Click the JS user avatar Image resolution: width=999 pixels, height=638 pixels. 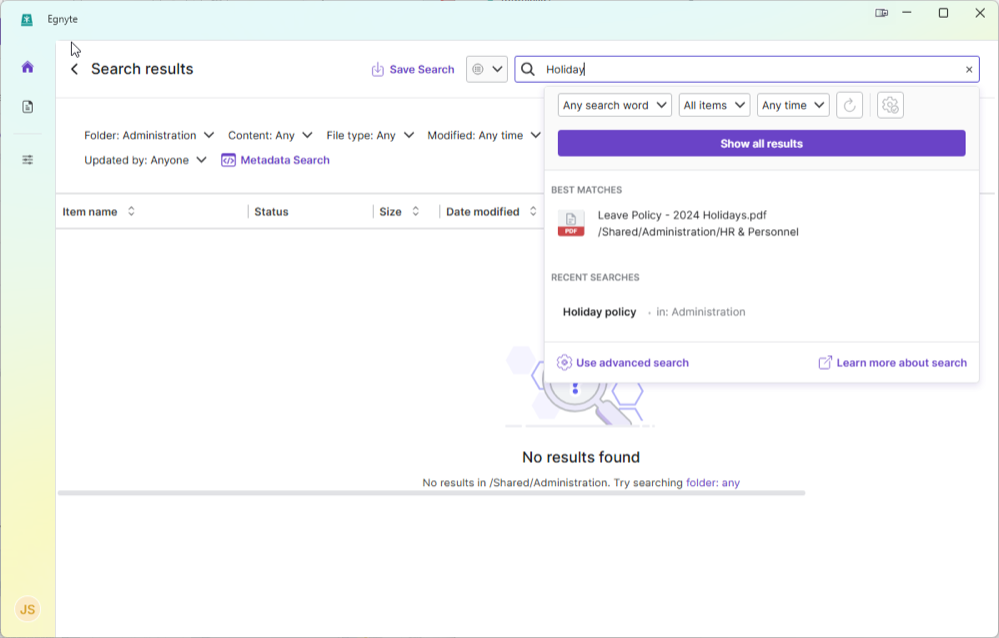click(x=28, y=609)
